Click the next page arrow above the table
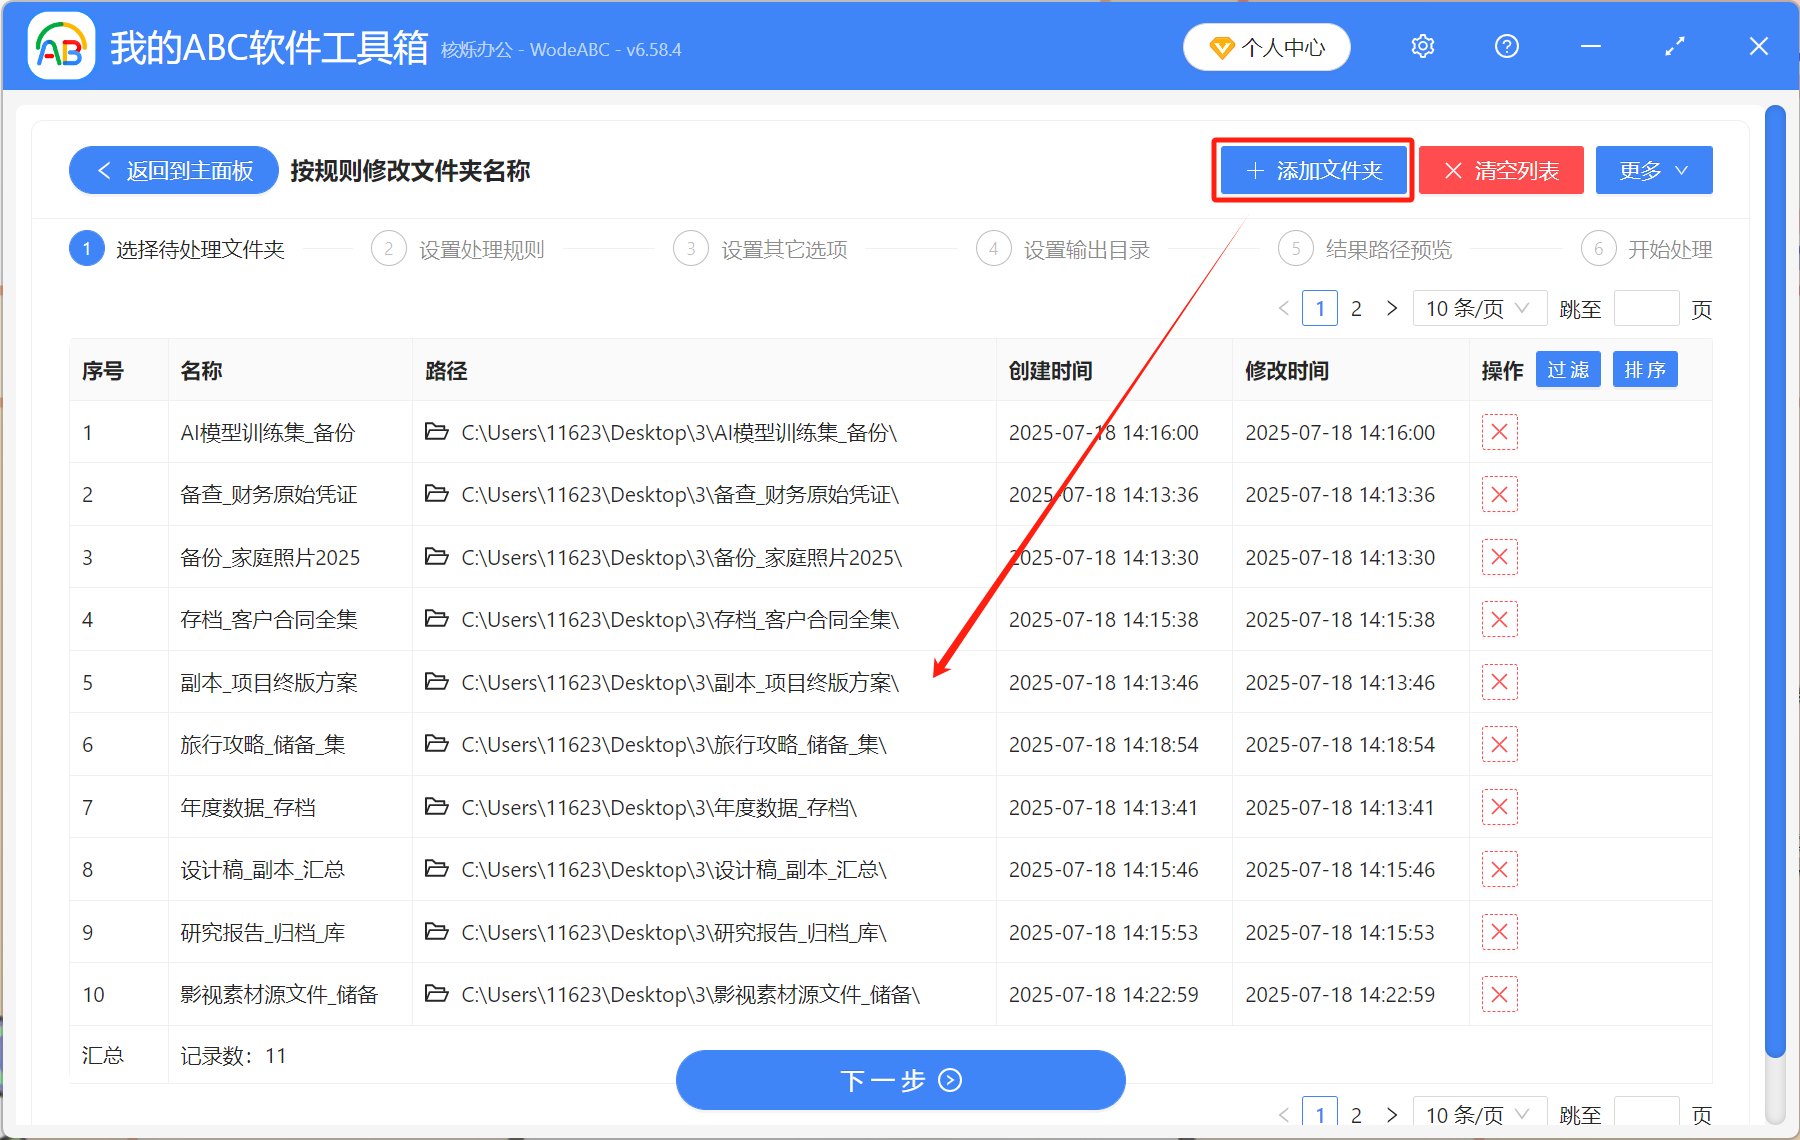Screen dimensions: 1800x1140 [1391, 308]
